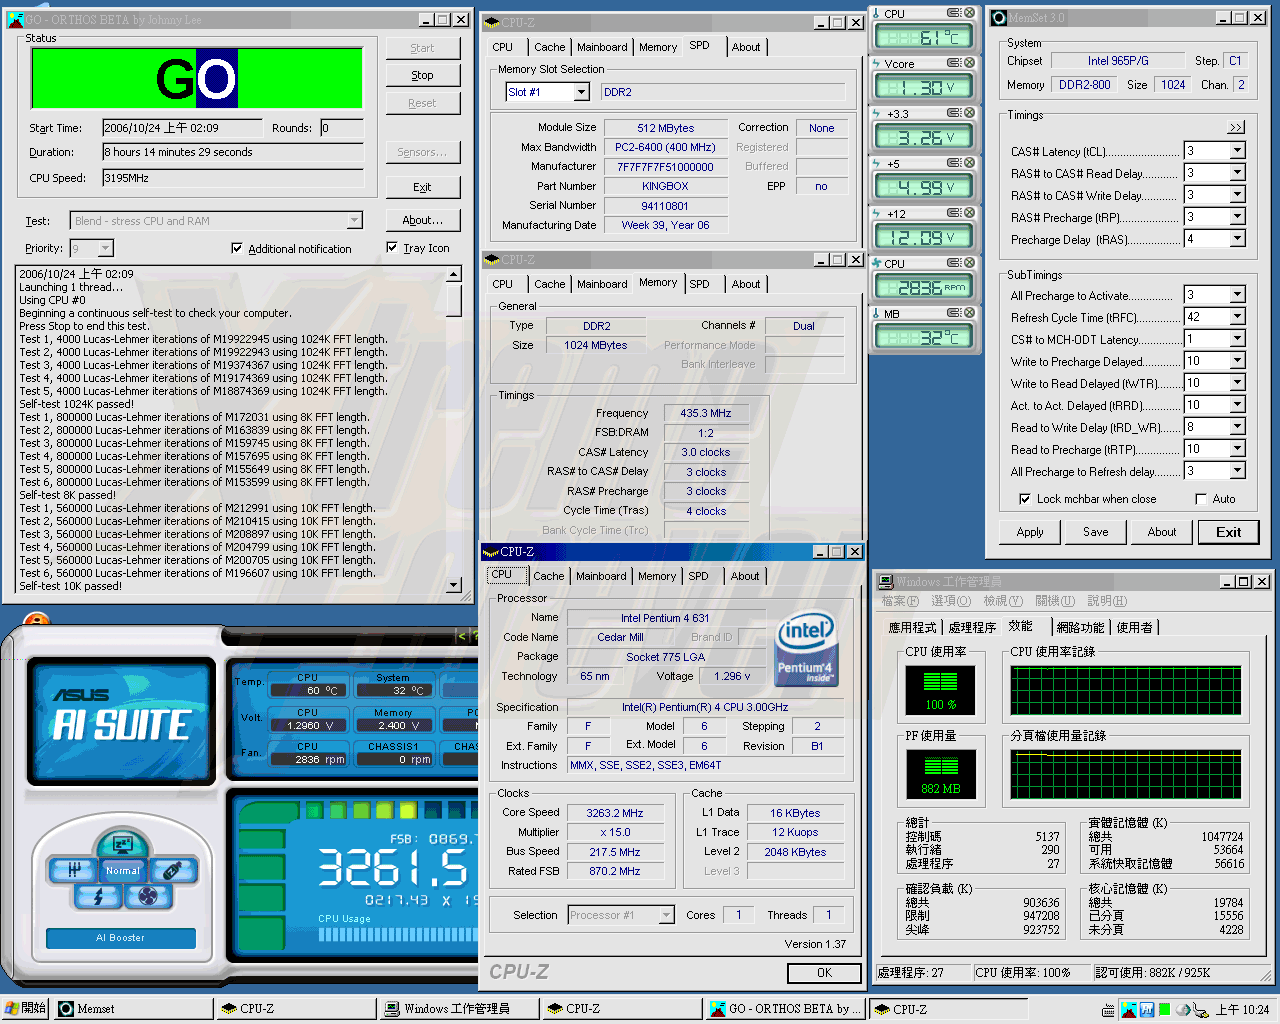Open RAS# to CAS# Write Delay dropdown
This screenshot has width=1280, height=1024.
1237,195
